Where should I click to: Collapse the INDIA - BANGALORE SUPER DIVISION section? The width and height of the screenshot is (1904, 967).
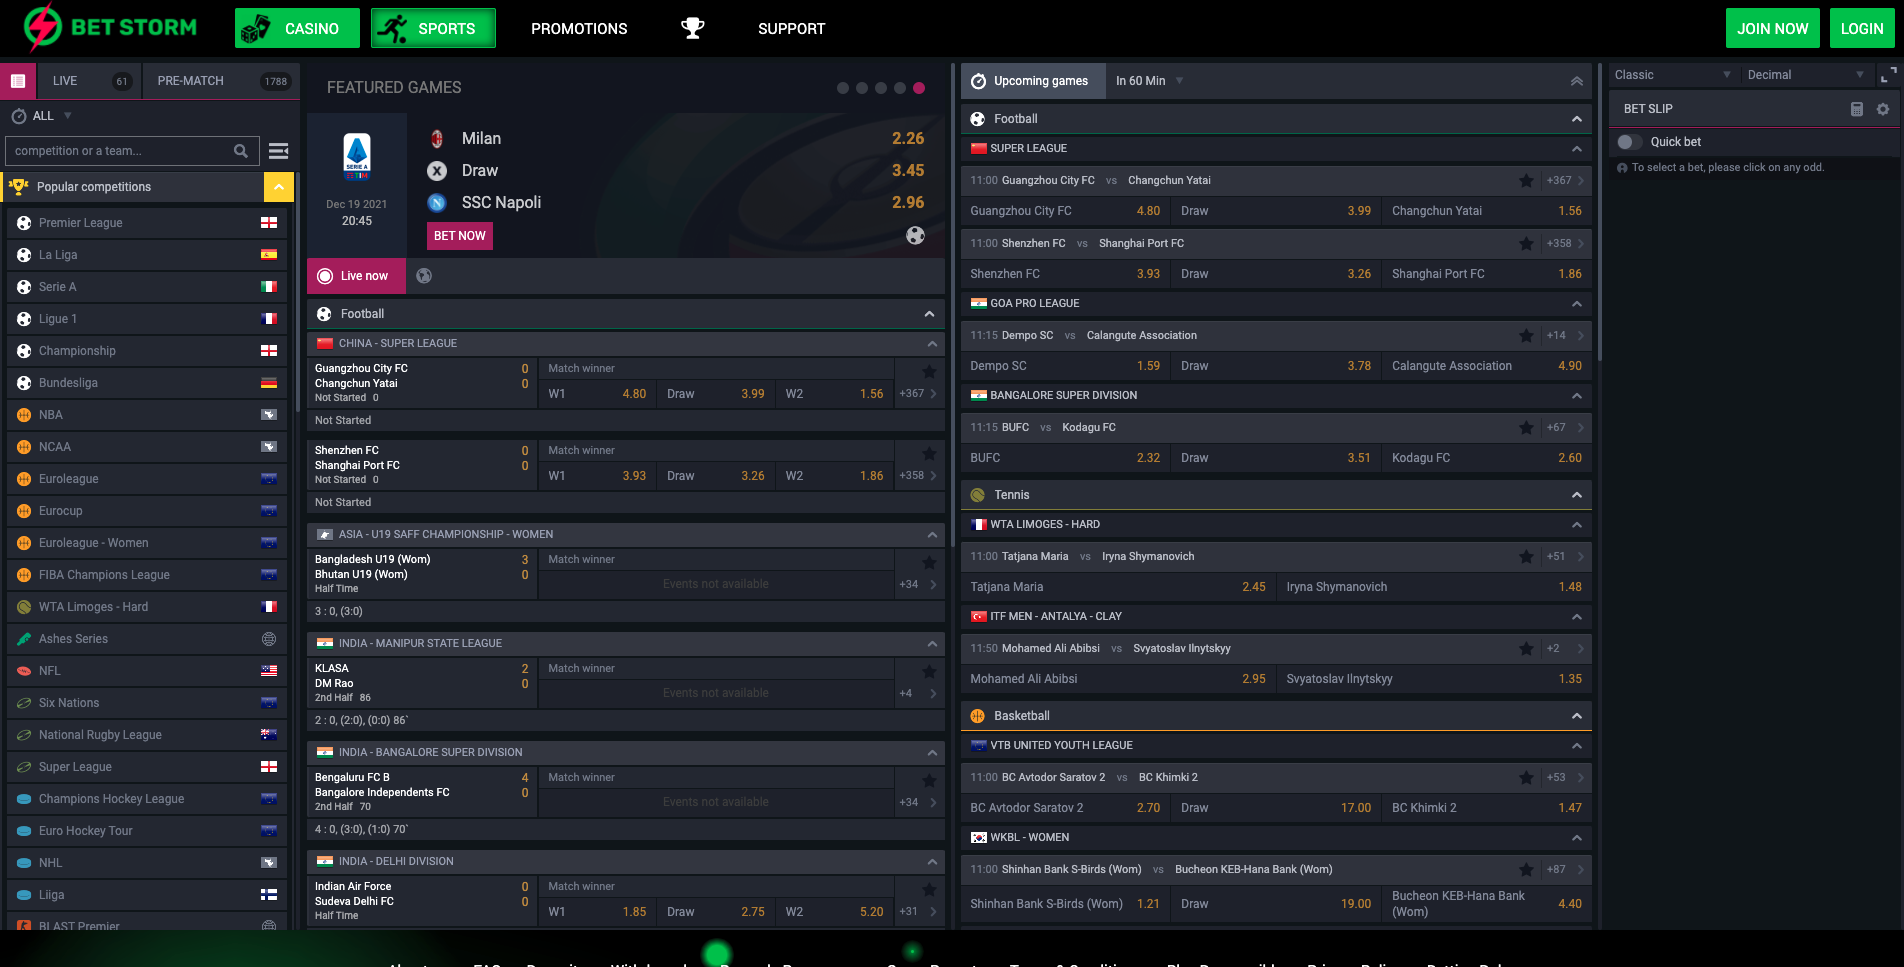point(932,752)
